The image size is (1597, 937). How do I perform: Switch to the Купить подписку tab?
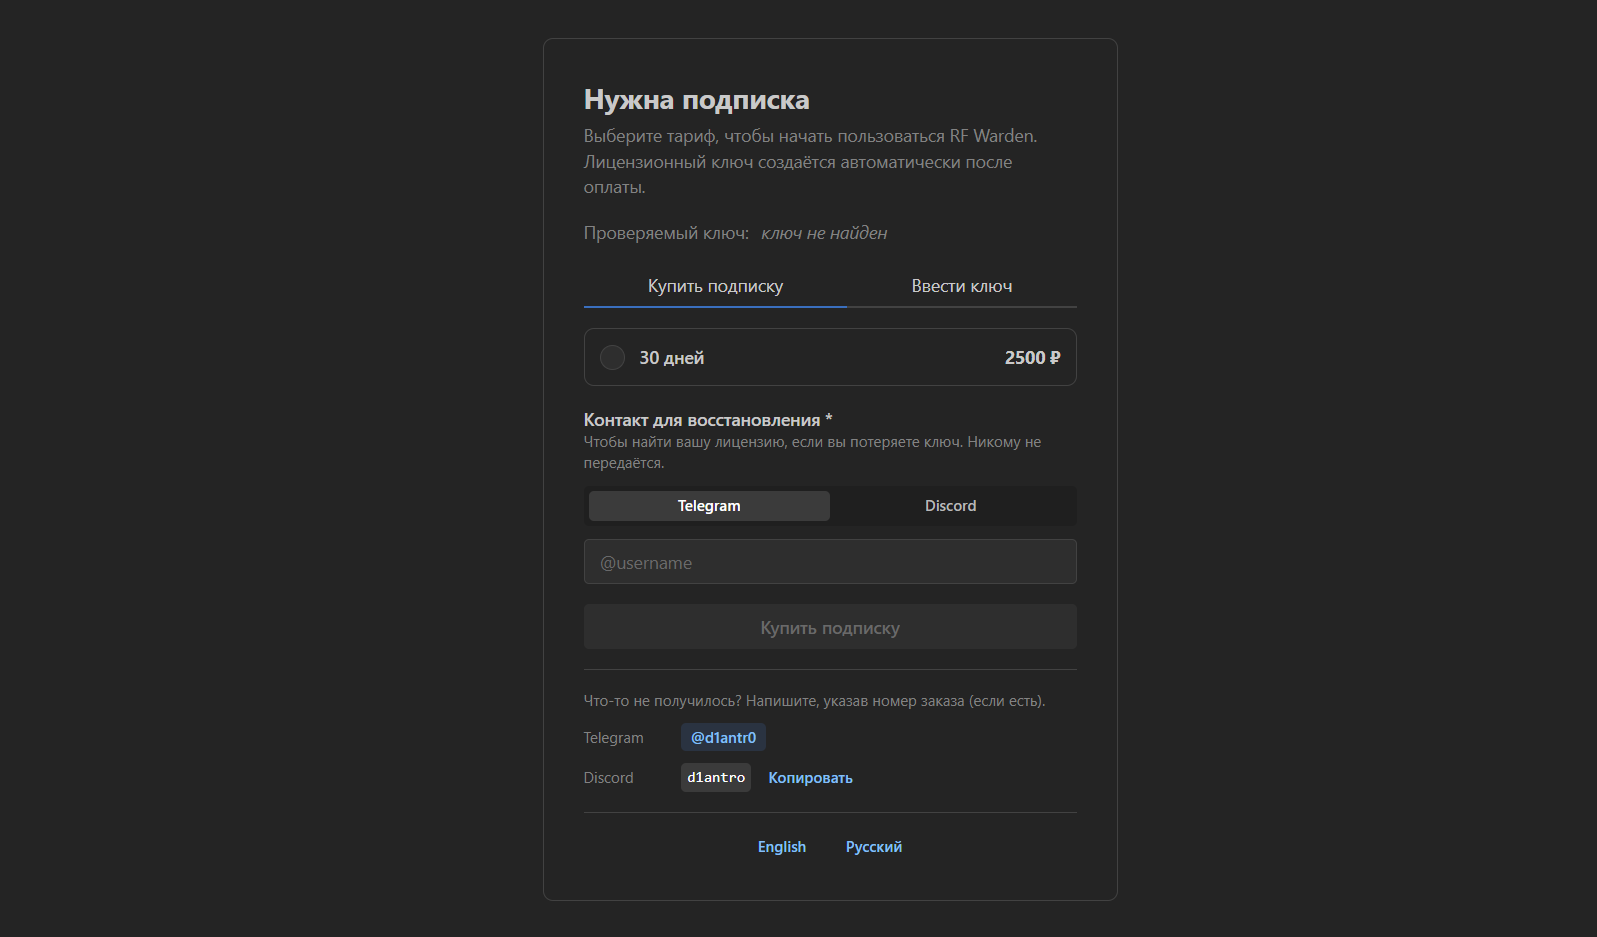[715, 286]
